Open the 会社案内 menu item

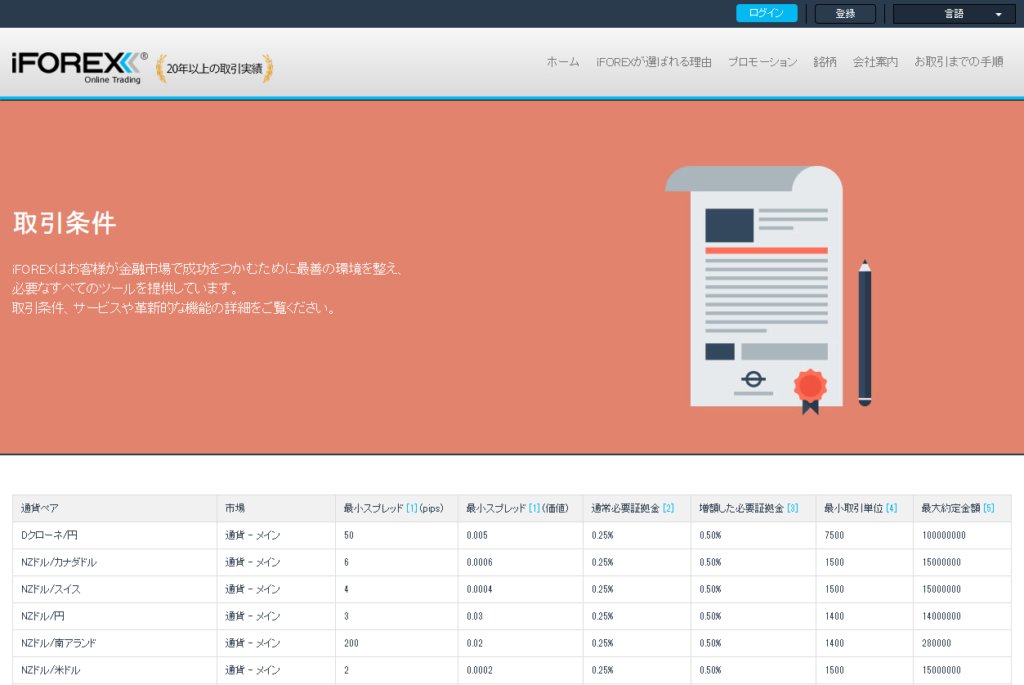tap(875, 62)
